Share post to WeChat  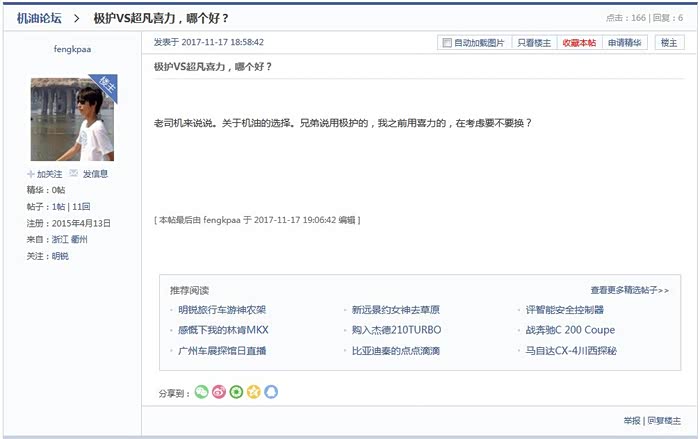click(201, 392)
